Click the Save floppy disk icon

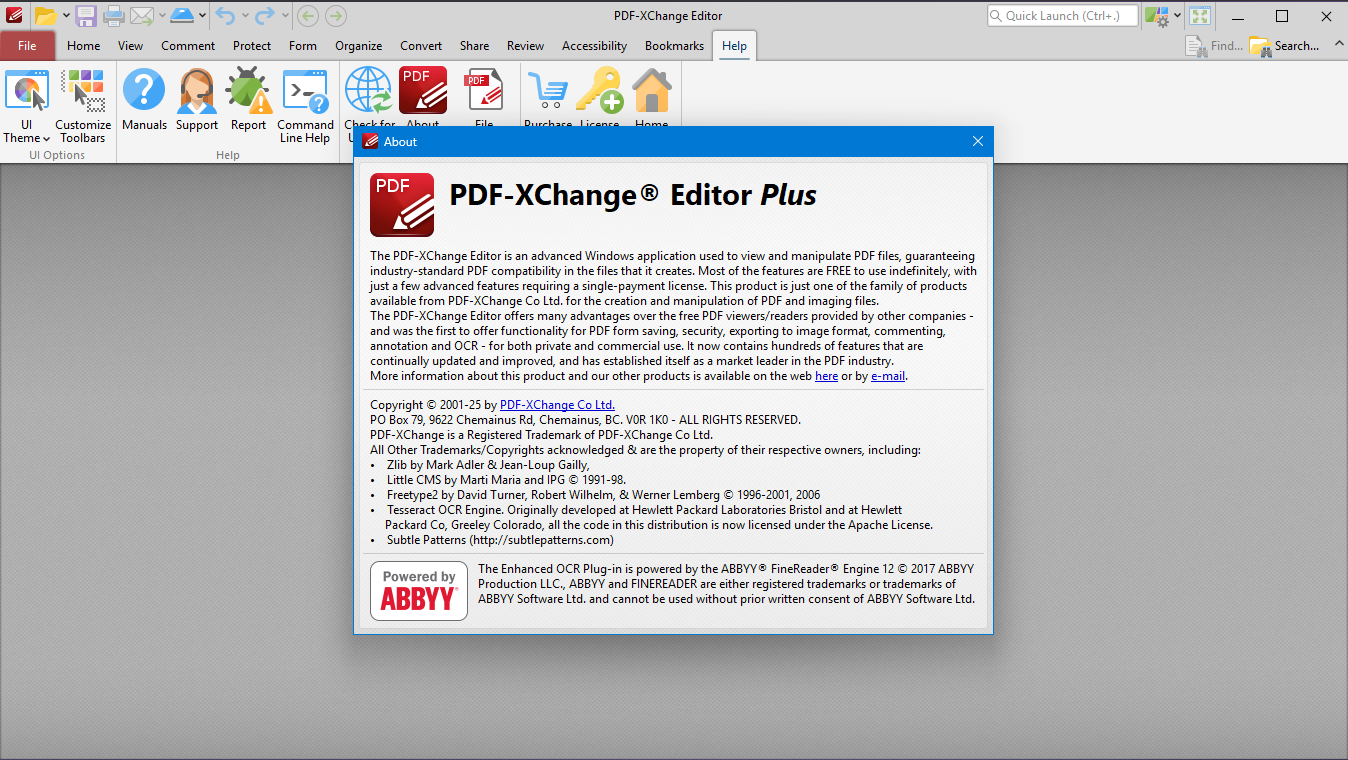[86, 15]
